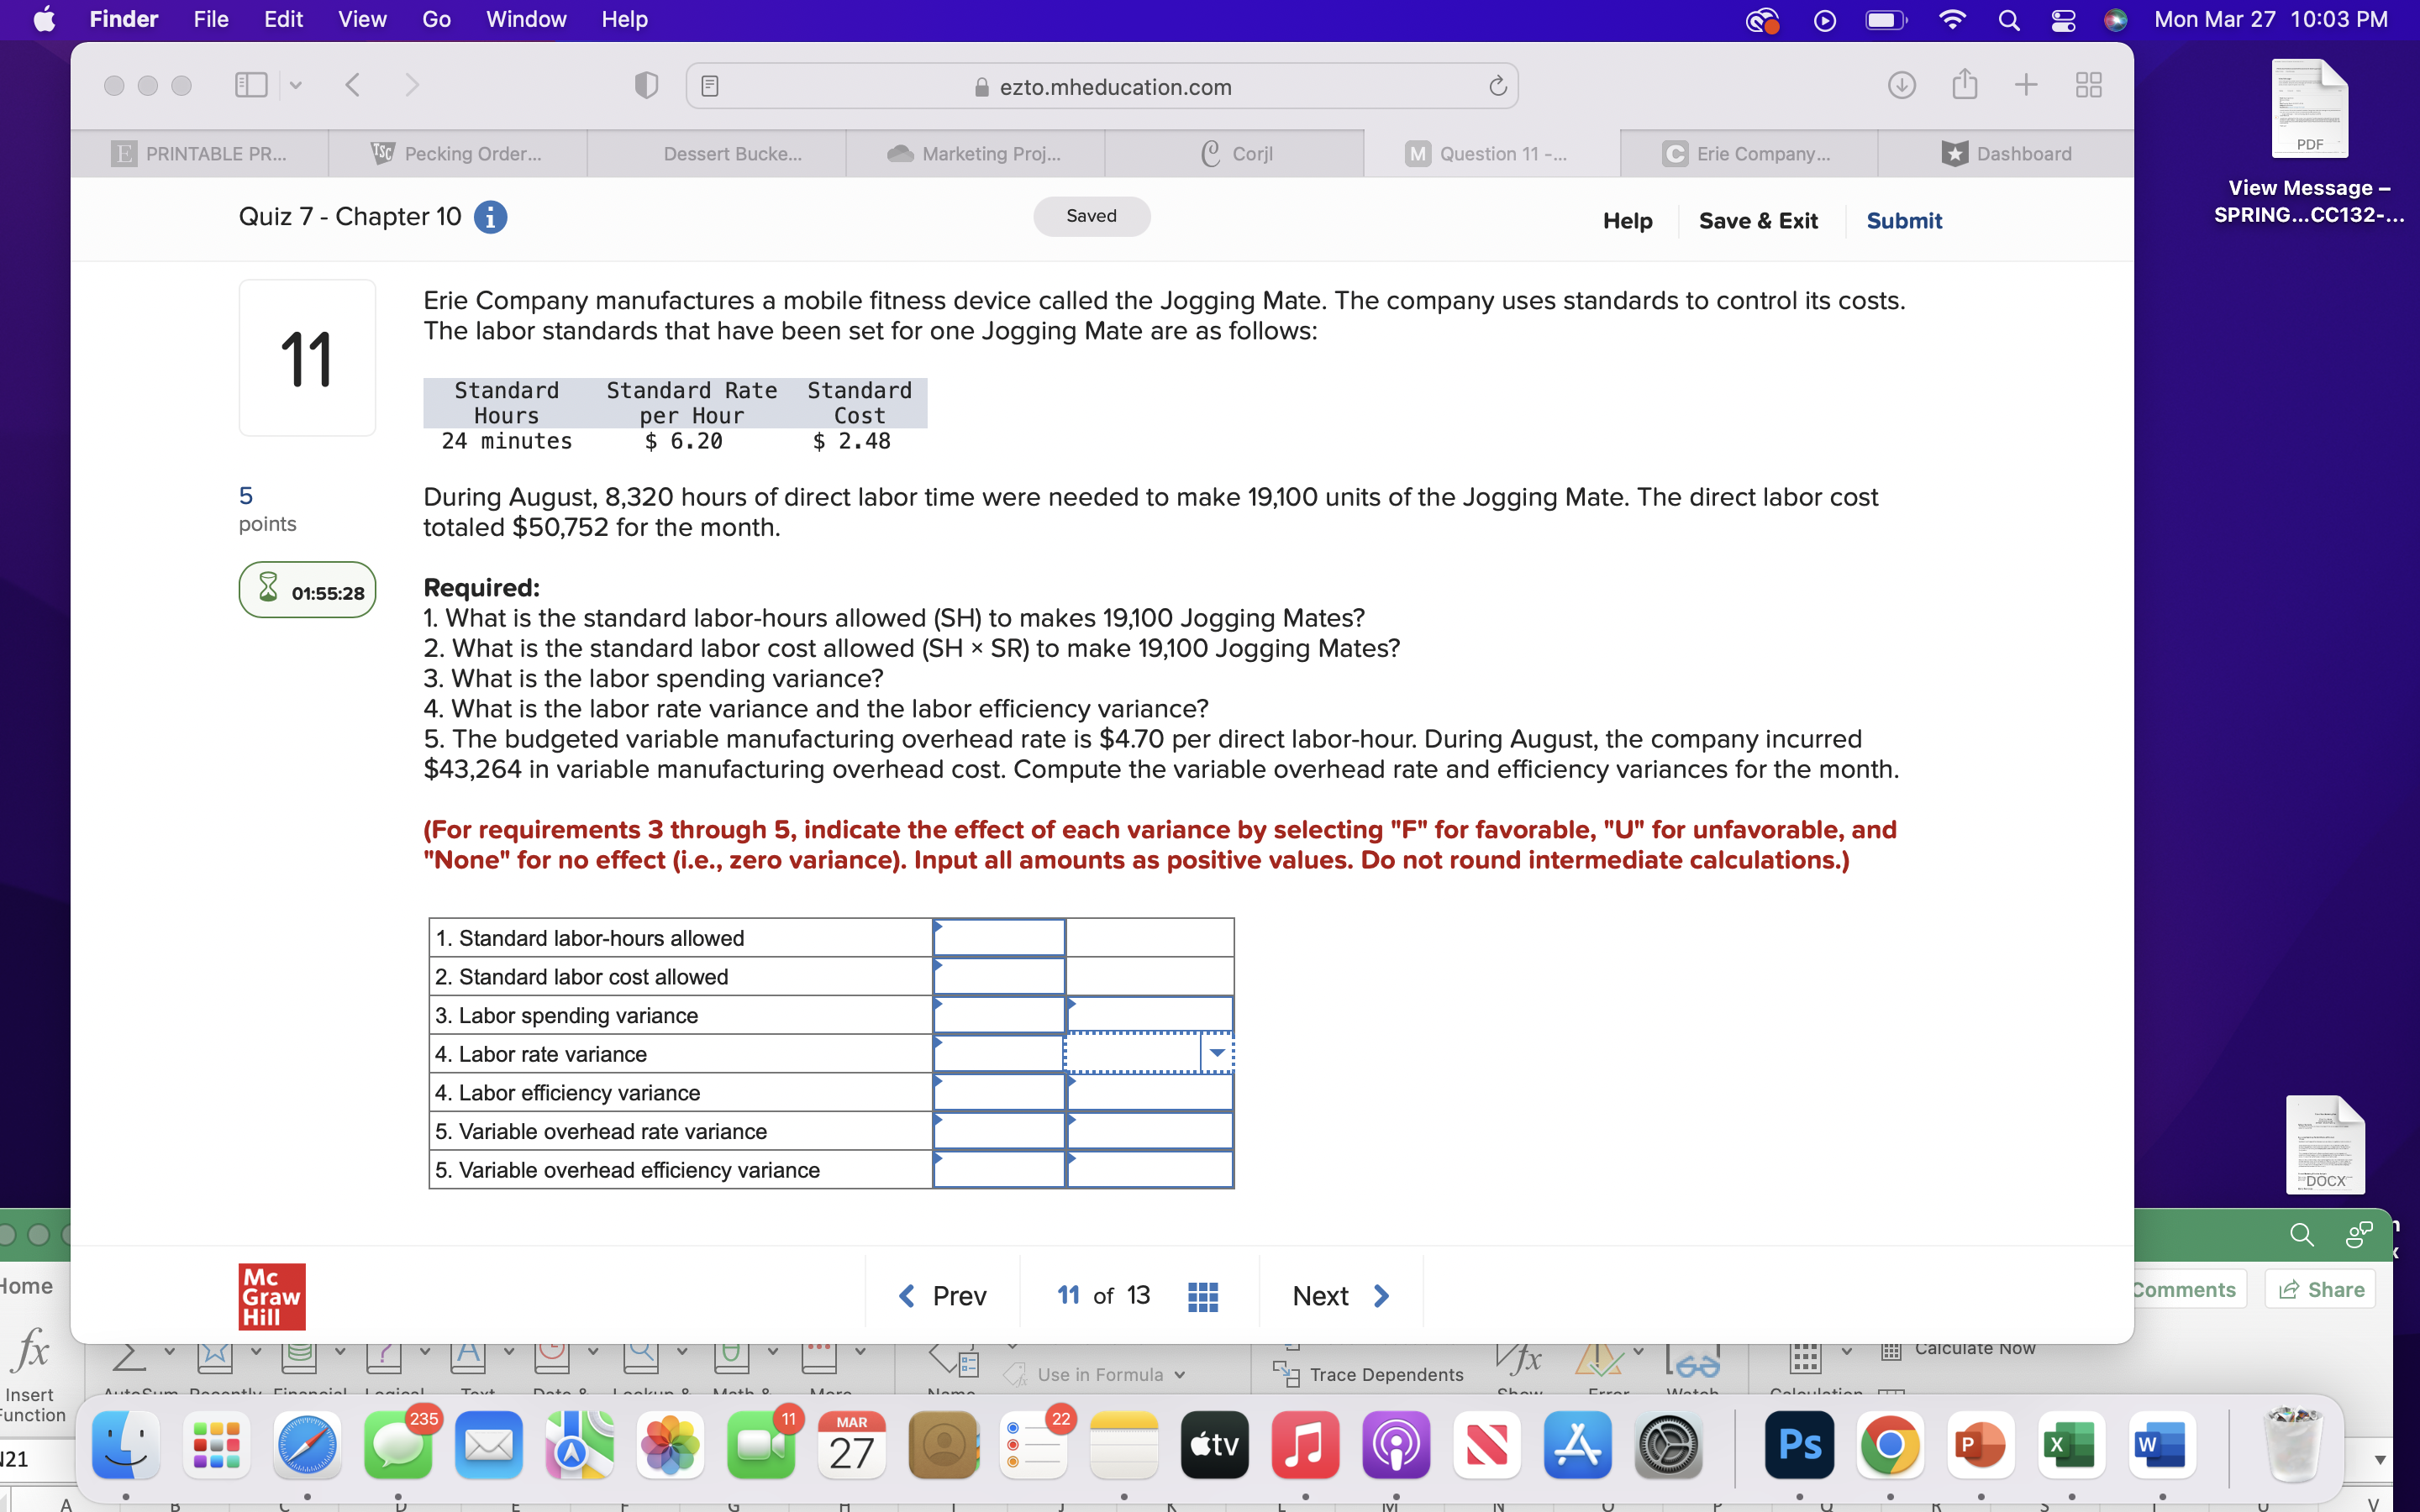The image size is (2420, 1512).
Task: Open the Use in Formula dropdown
Action: tap(1107, 1374)
